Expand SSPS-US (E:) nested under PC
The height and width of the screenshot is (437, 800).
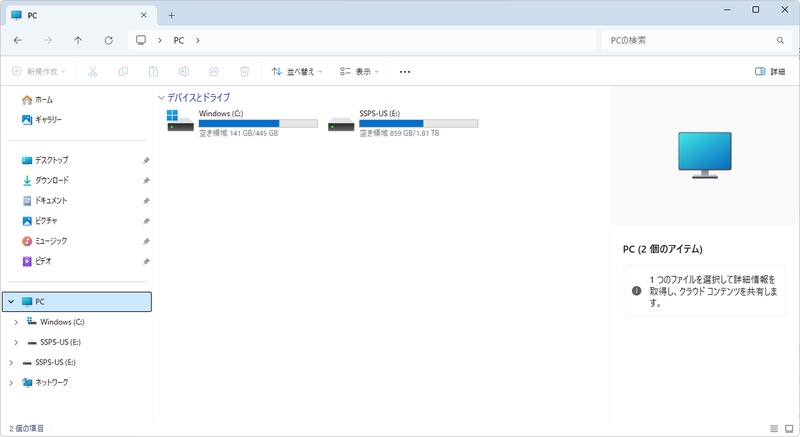(16, 342)
